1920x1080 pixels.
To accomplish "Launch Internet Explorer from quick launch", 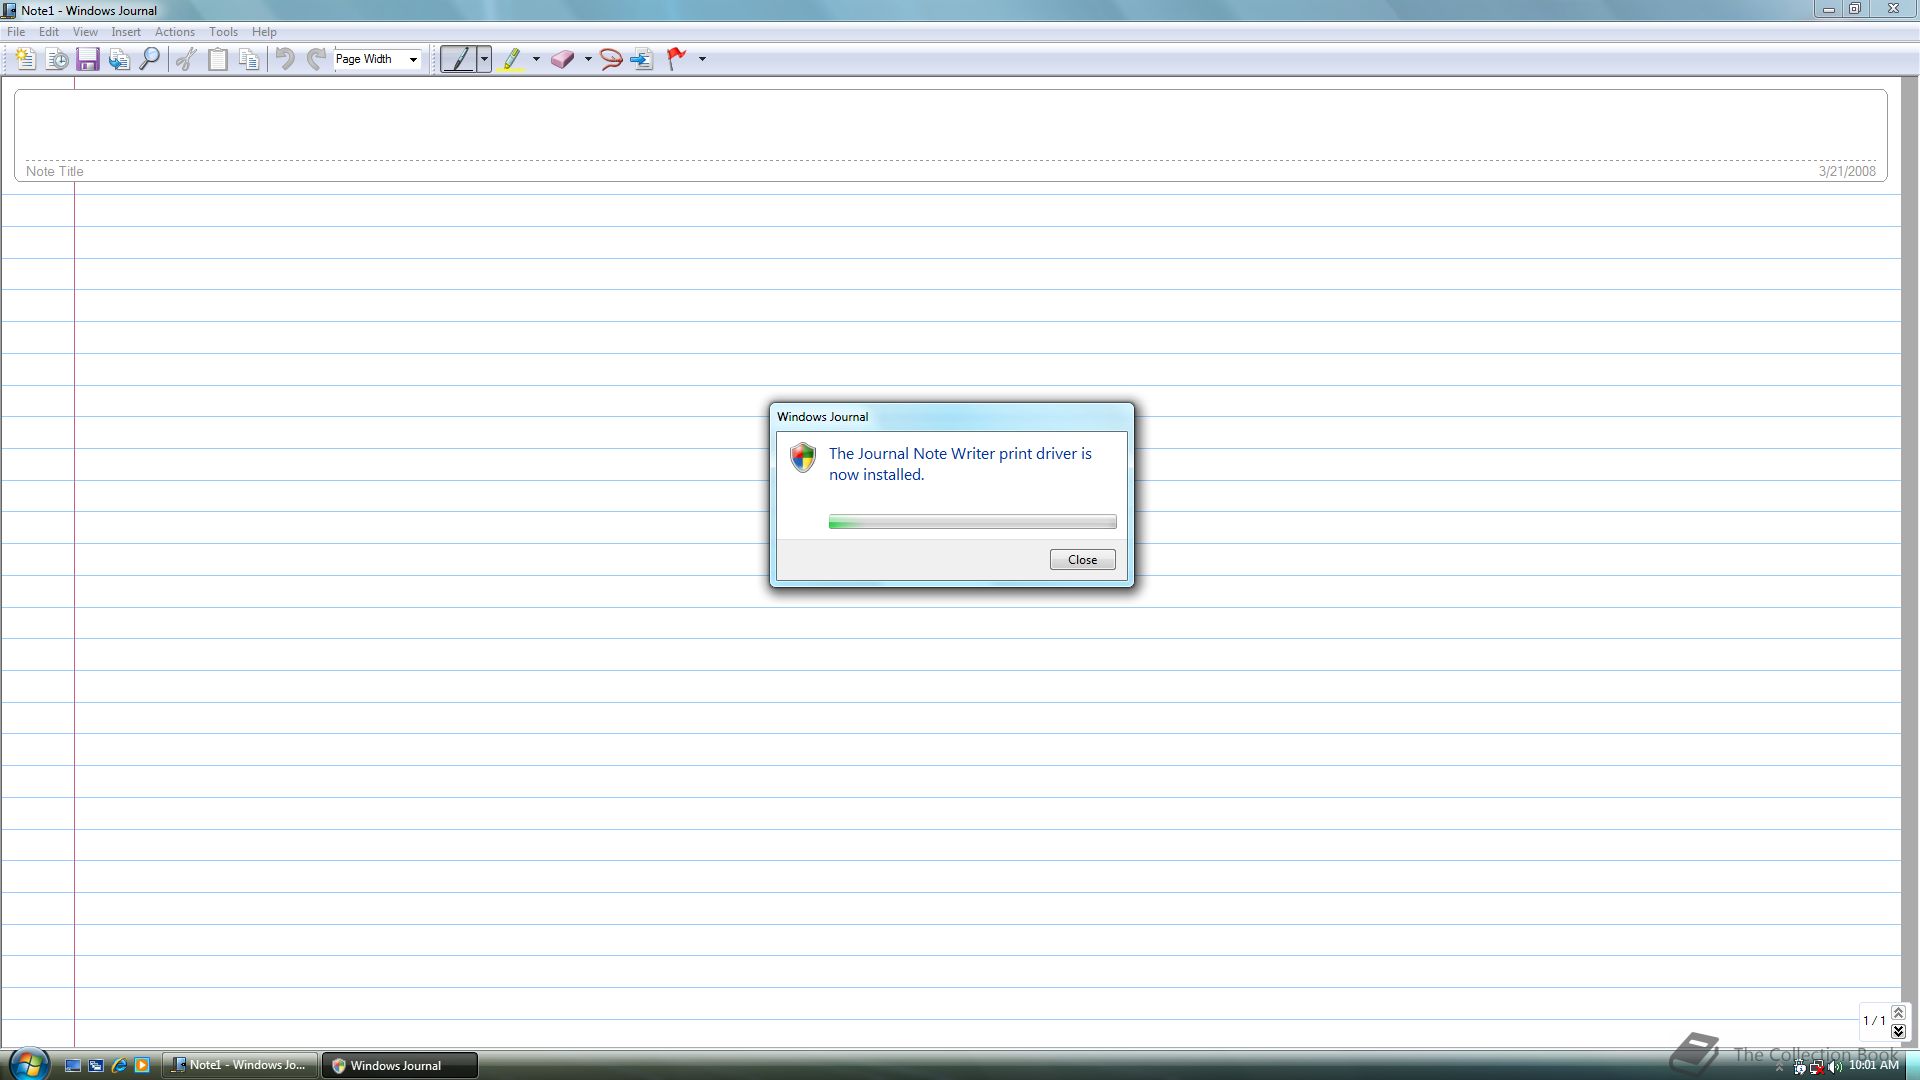I will pyautogui.click(x=119, y=1066).
